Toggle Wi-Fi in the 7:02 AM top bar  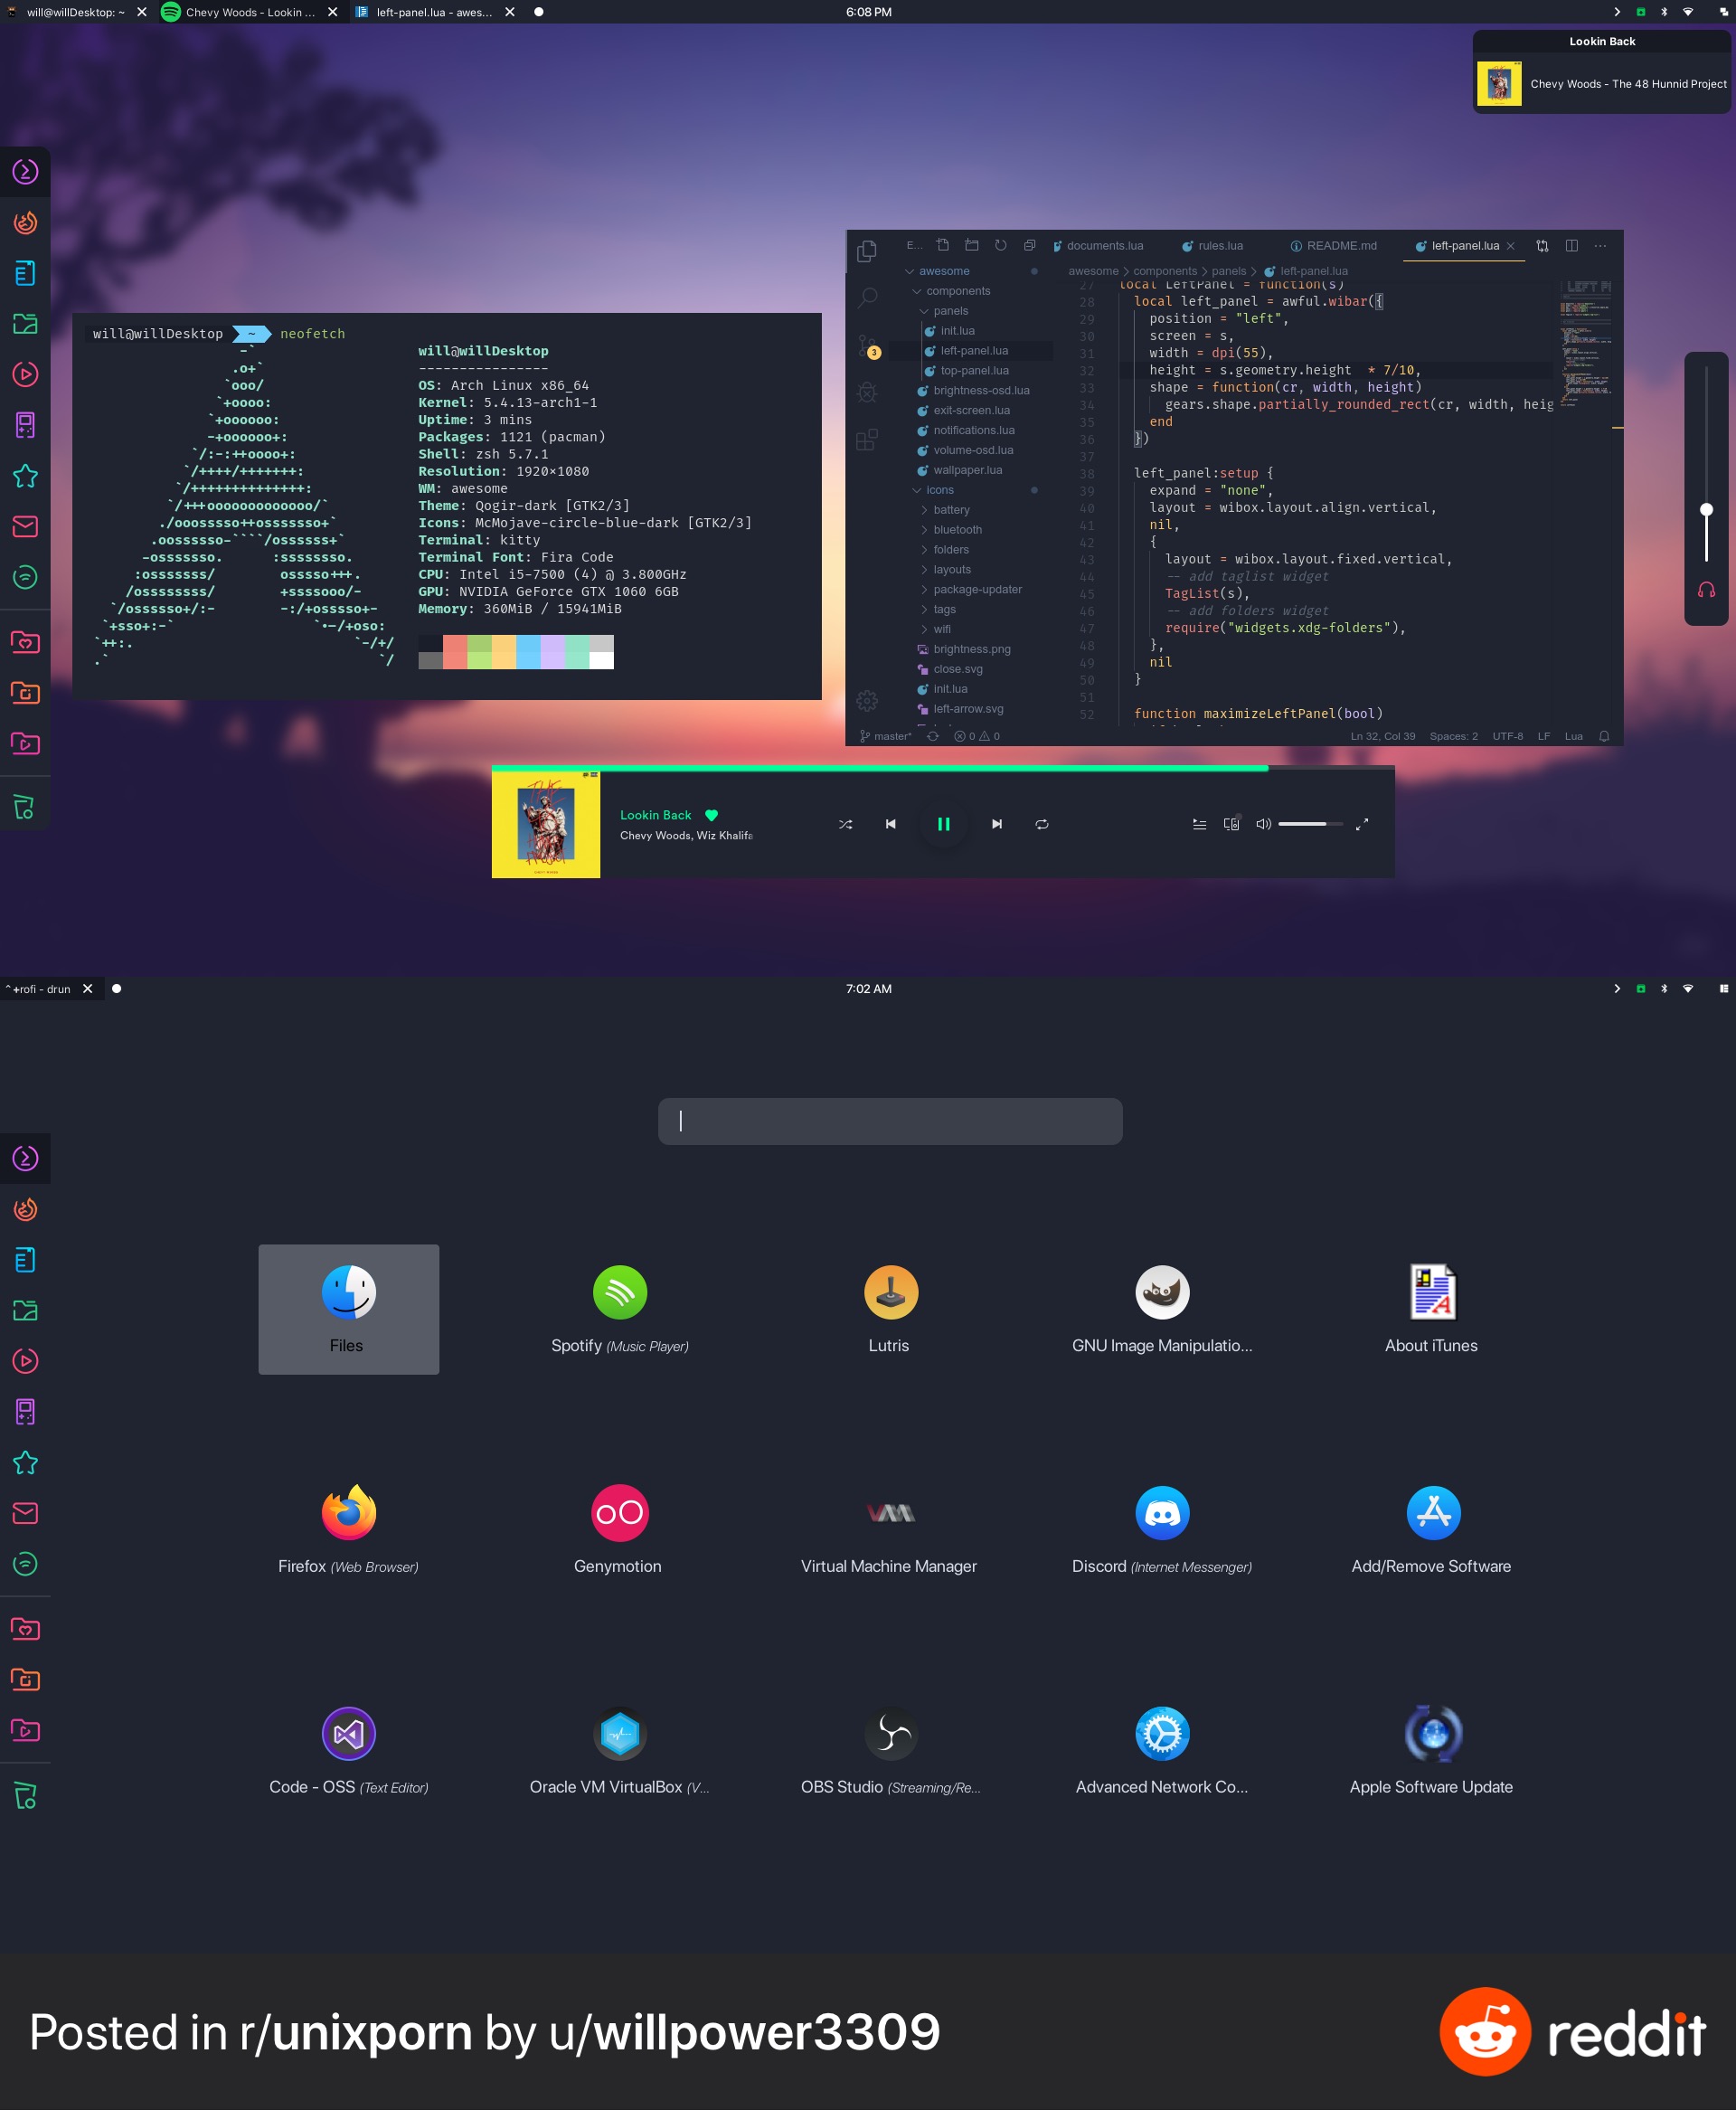pos(1688,989)
